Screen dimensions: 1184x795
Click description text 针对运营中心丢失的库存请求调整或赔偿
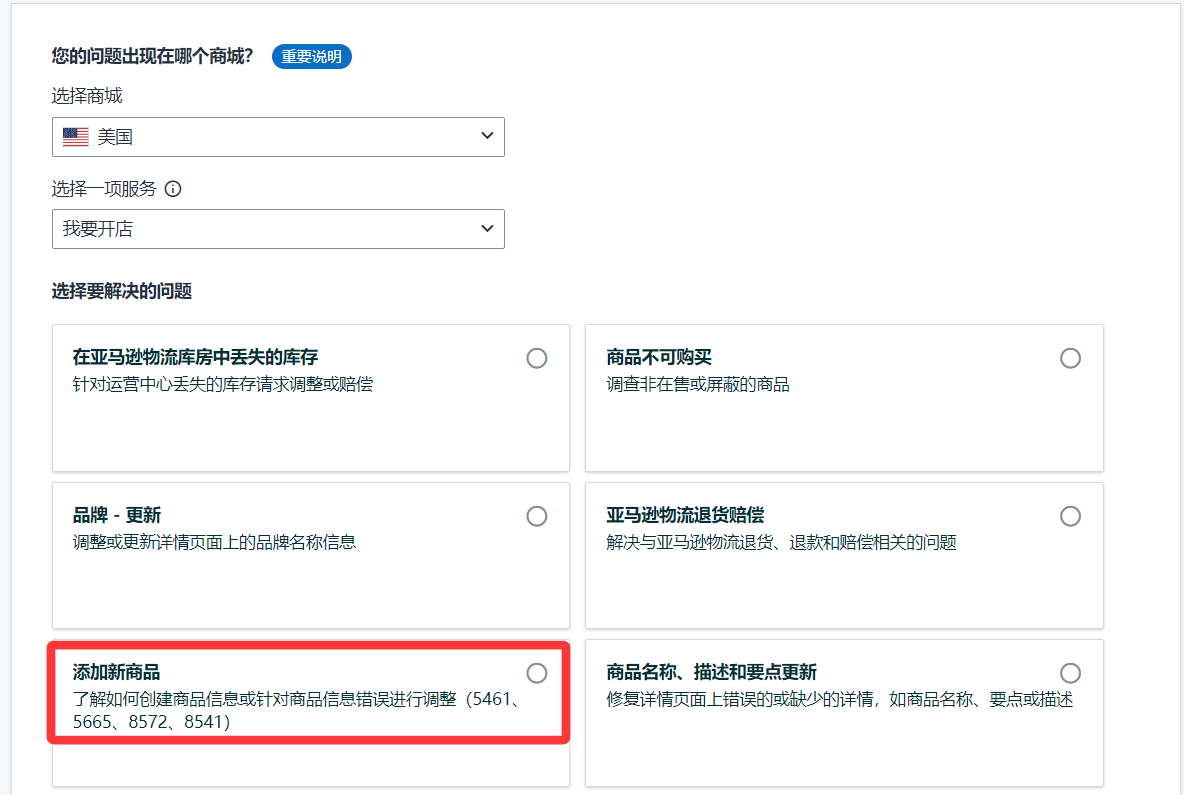[222, 384]
